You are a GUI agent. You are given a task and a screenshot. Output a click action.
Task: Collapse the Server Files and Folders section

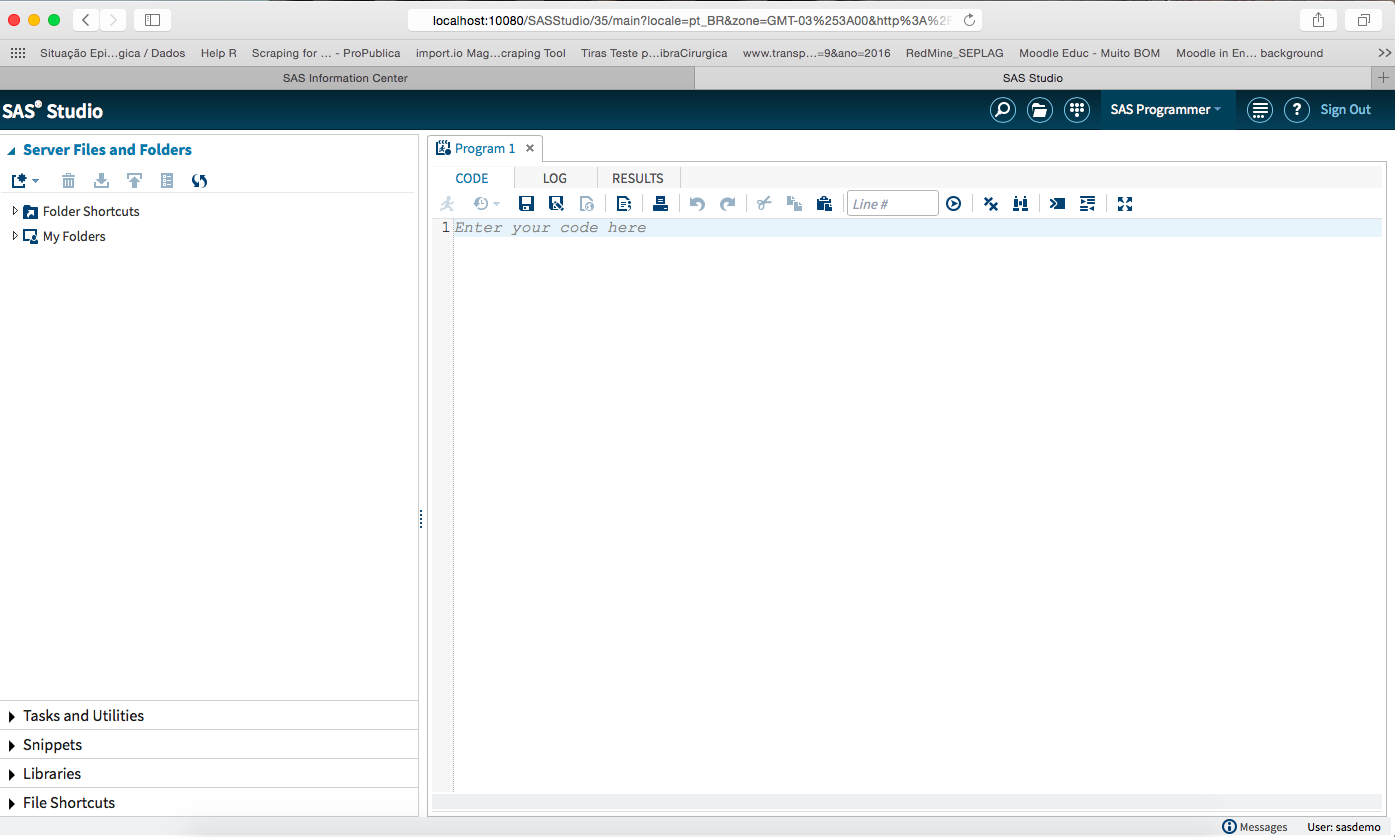click(12, 151)
